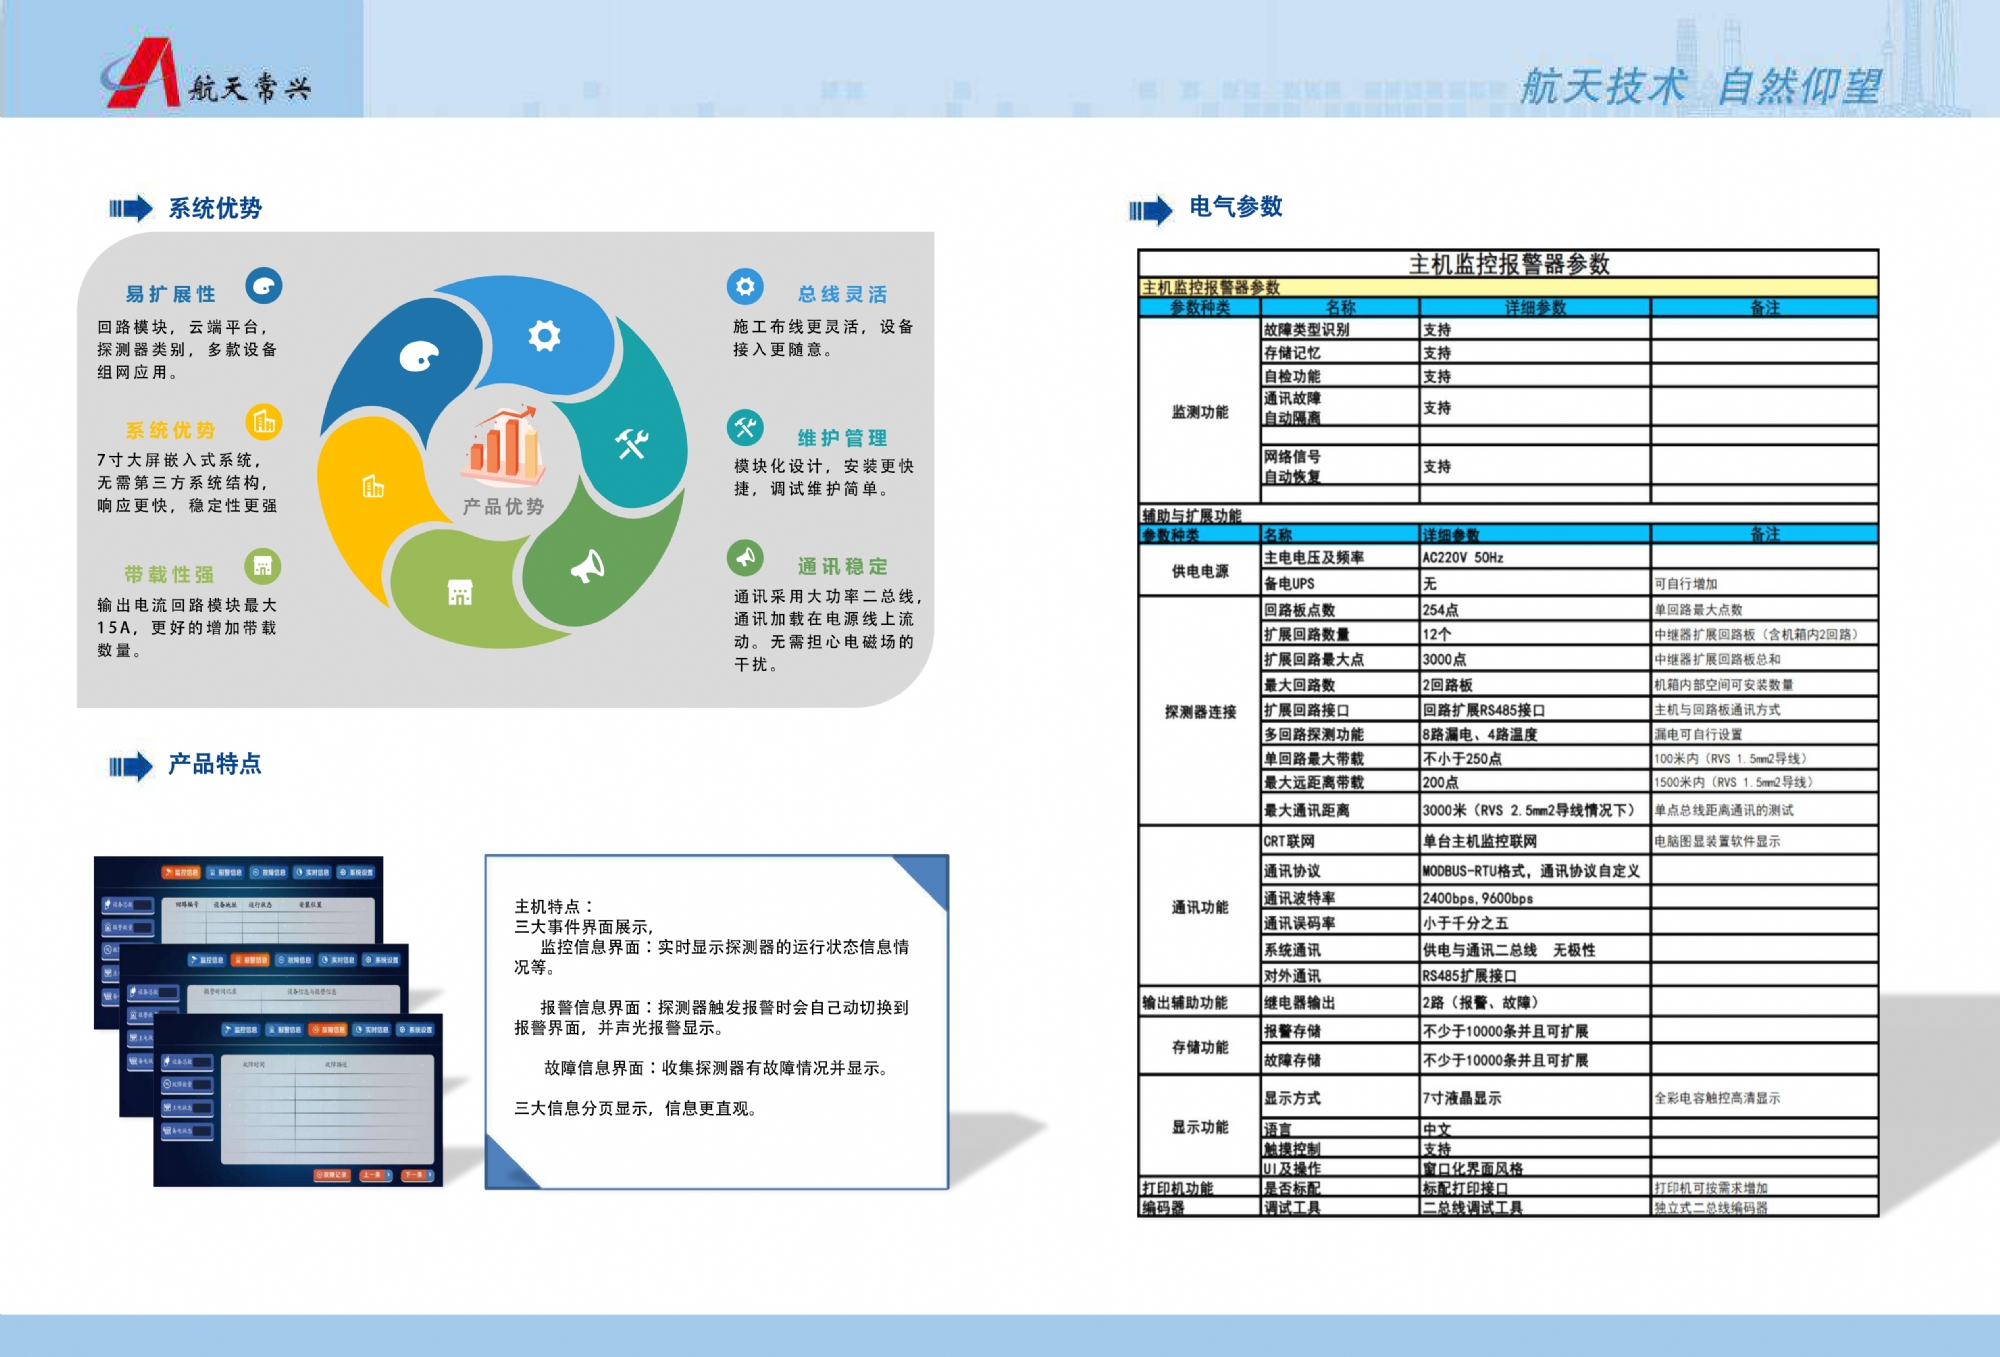Viewport: 2000px width, 1357px height.
Task: Select orange 故障信息 tab in front screenshot
Action: click(328, 1029)
